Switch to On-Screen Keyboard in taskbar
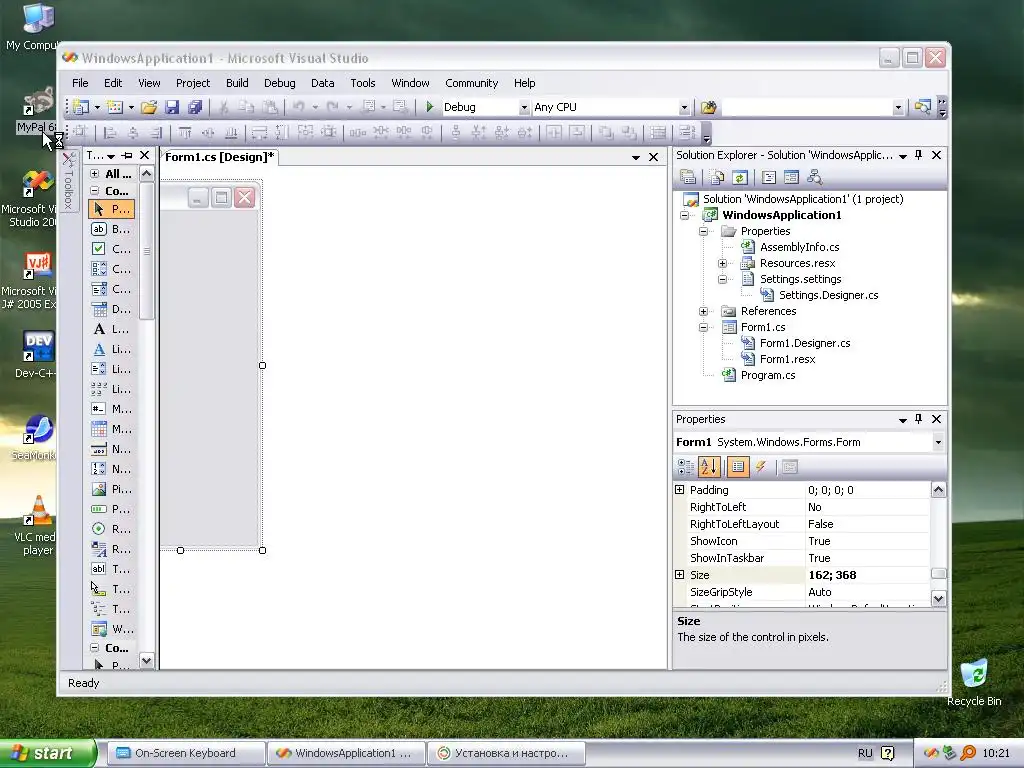Image resolution: width=1024 pixels, height=768 pixels. [x=185, y=753]
